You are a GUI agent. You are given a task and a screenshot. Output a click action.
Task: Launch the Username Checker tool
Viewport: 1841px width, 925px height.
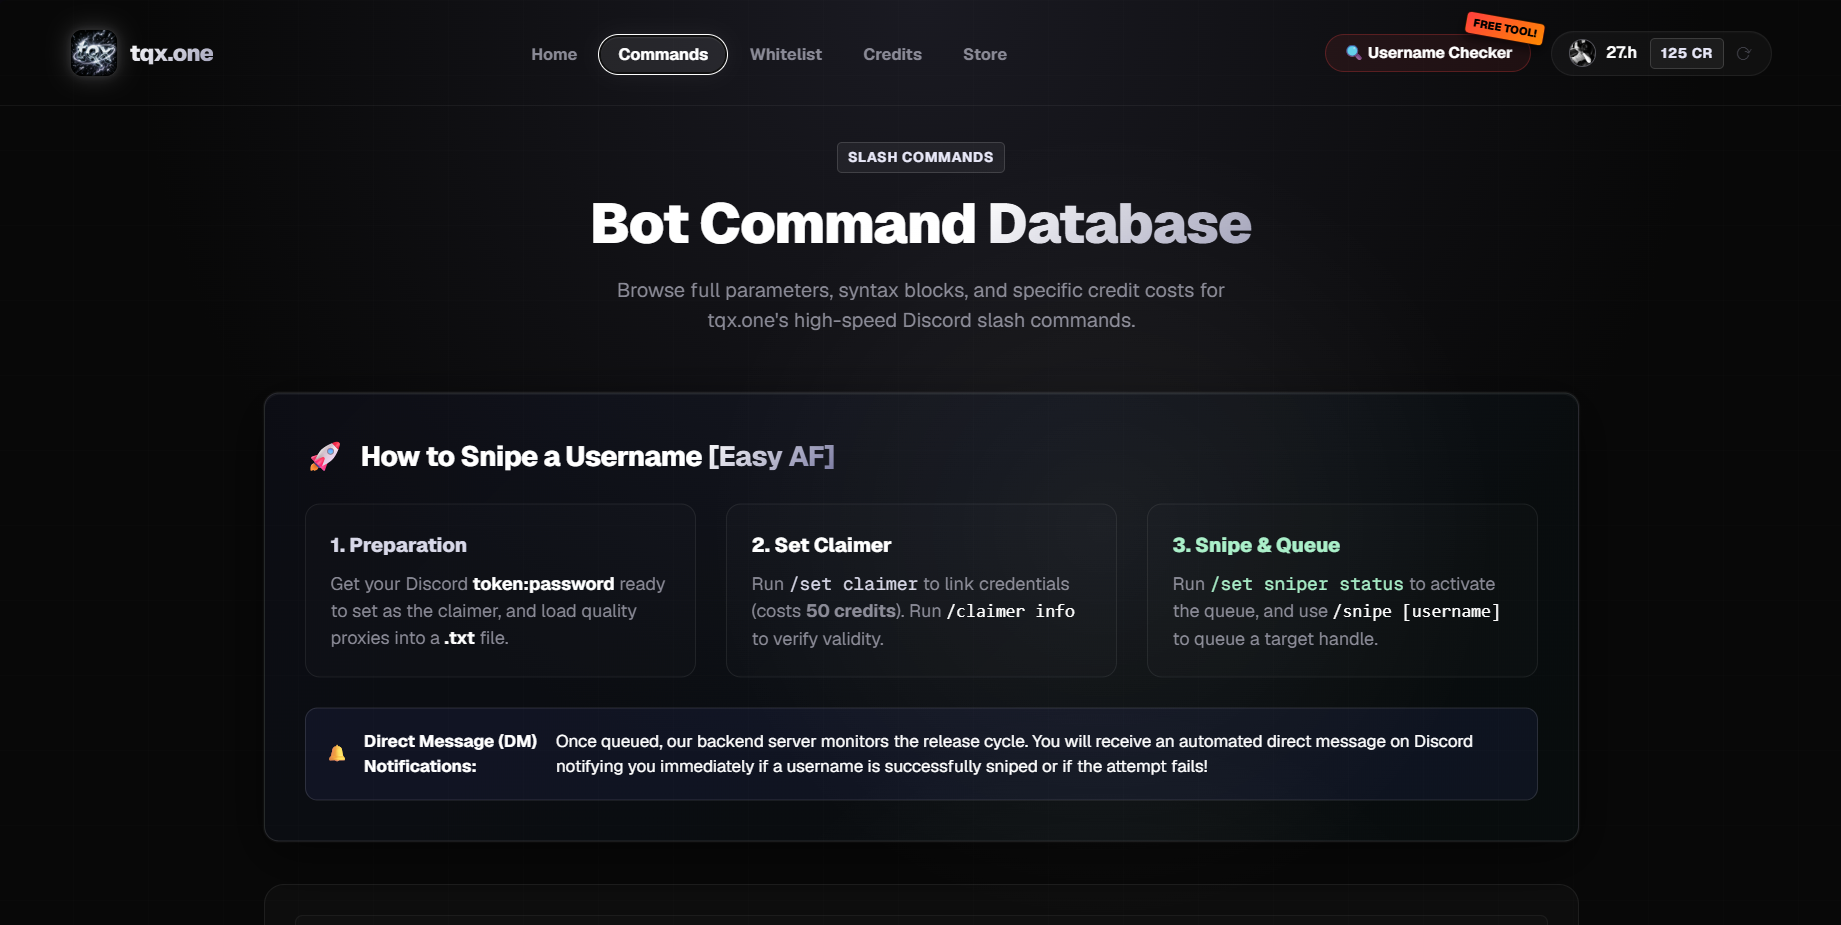(1428, 53)
